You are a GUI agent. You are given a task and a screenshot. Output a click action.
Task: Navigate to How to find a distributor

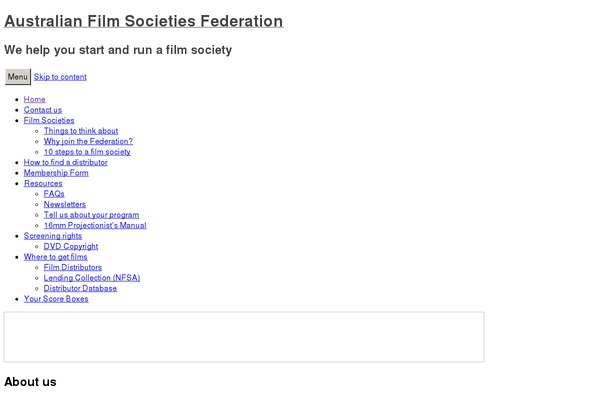(65, 162)
